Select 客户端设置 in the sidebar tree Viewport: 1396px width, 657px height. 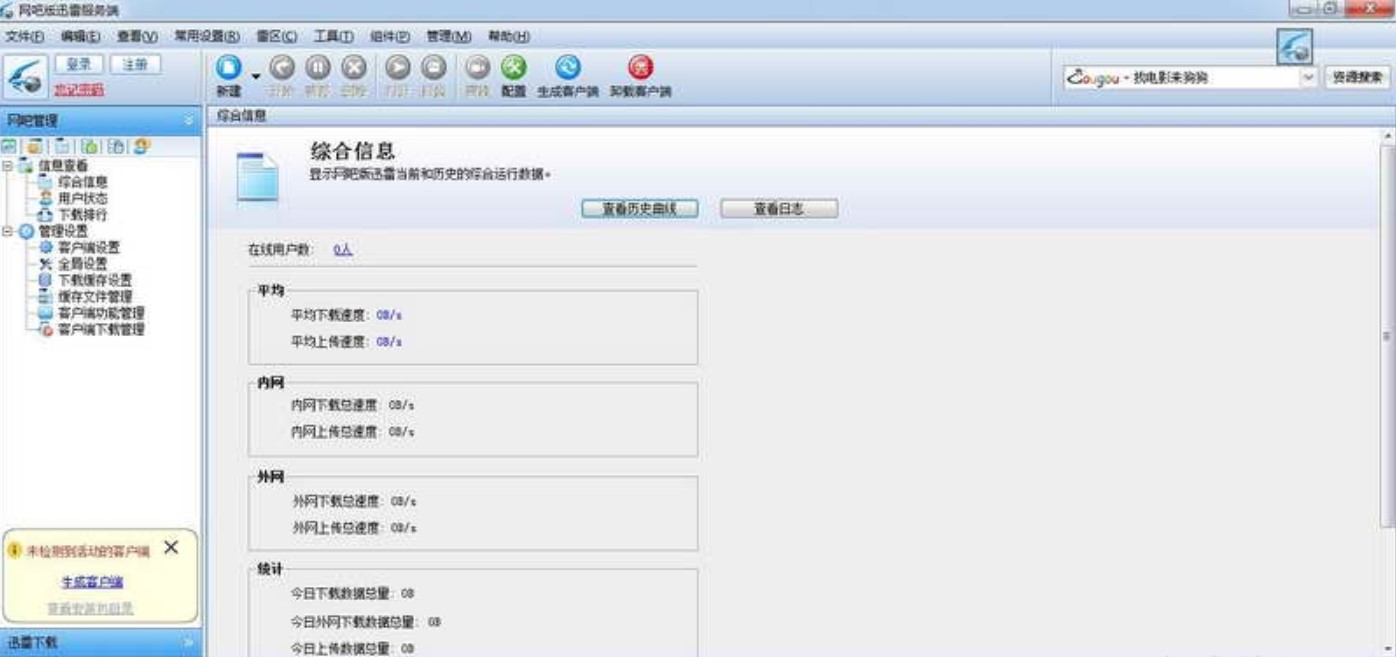pos(88,247)
